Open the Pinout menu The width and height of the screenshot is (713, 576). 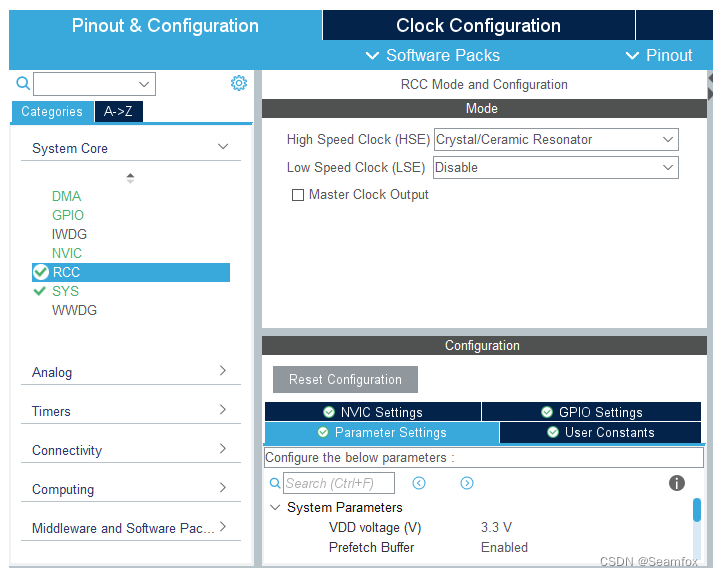coord(659,55)
